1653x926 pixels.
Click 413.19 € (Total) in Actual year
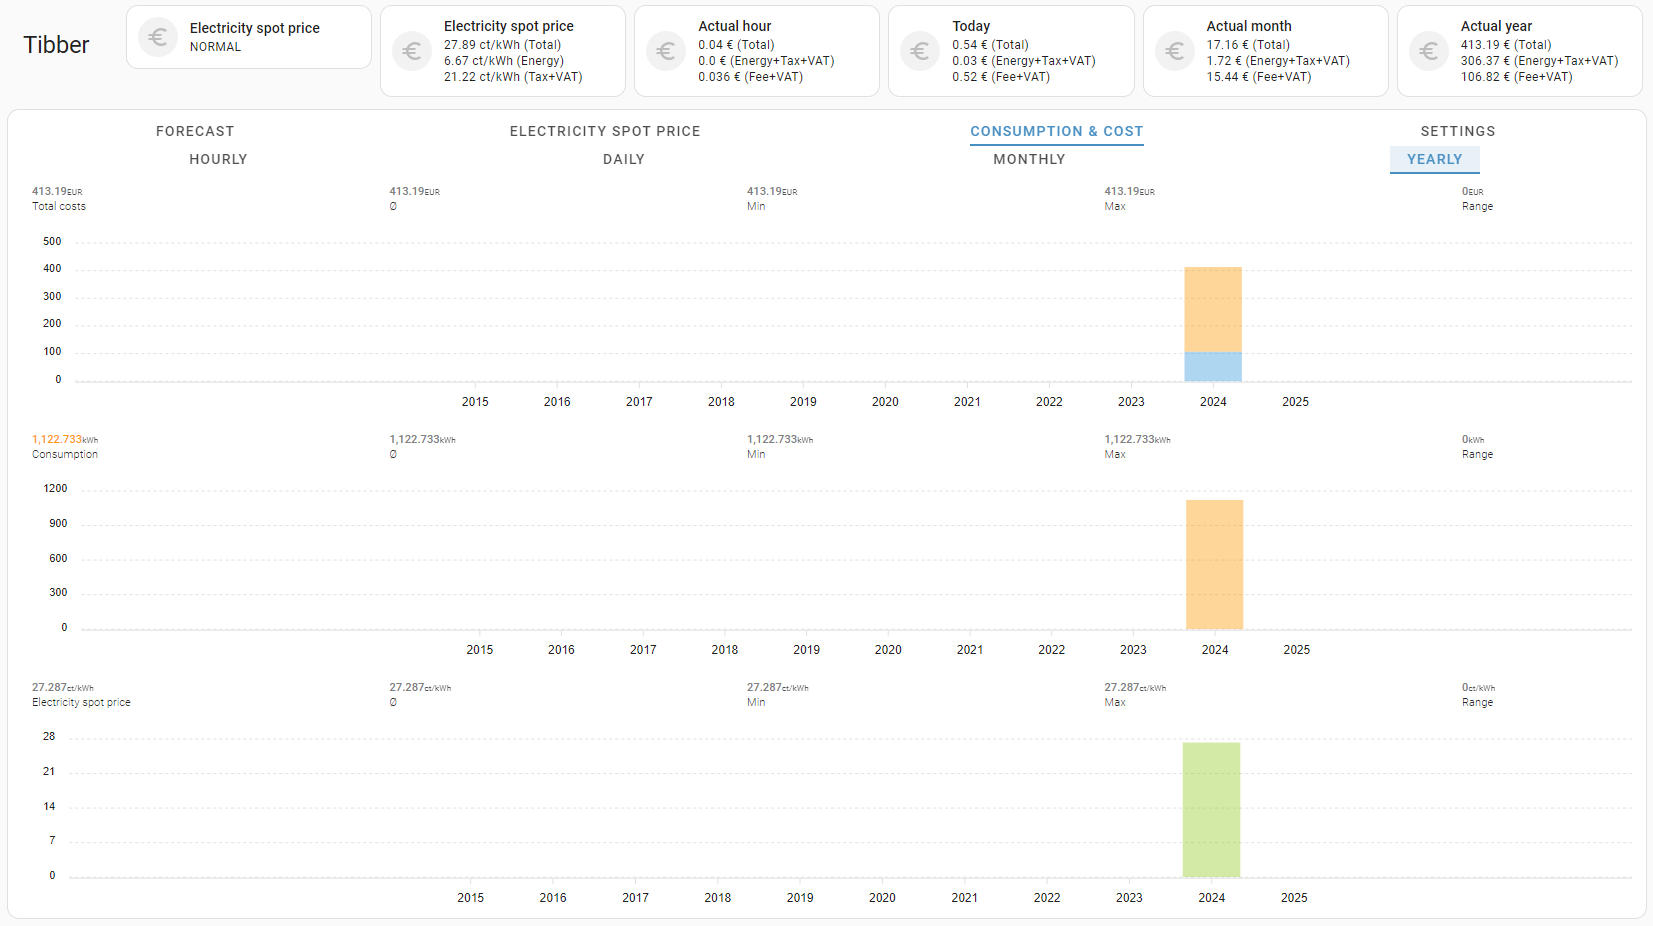point(1506,45)
